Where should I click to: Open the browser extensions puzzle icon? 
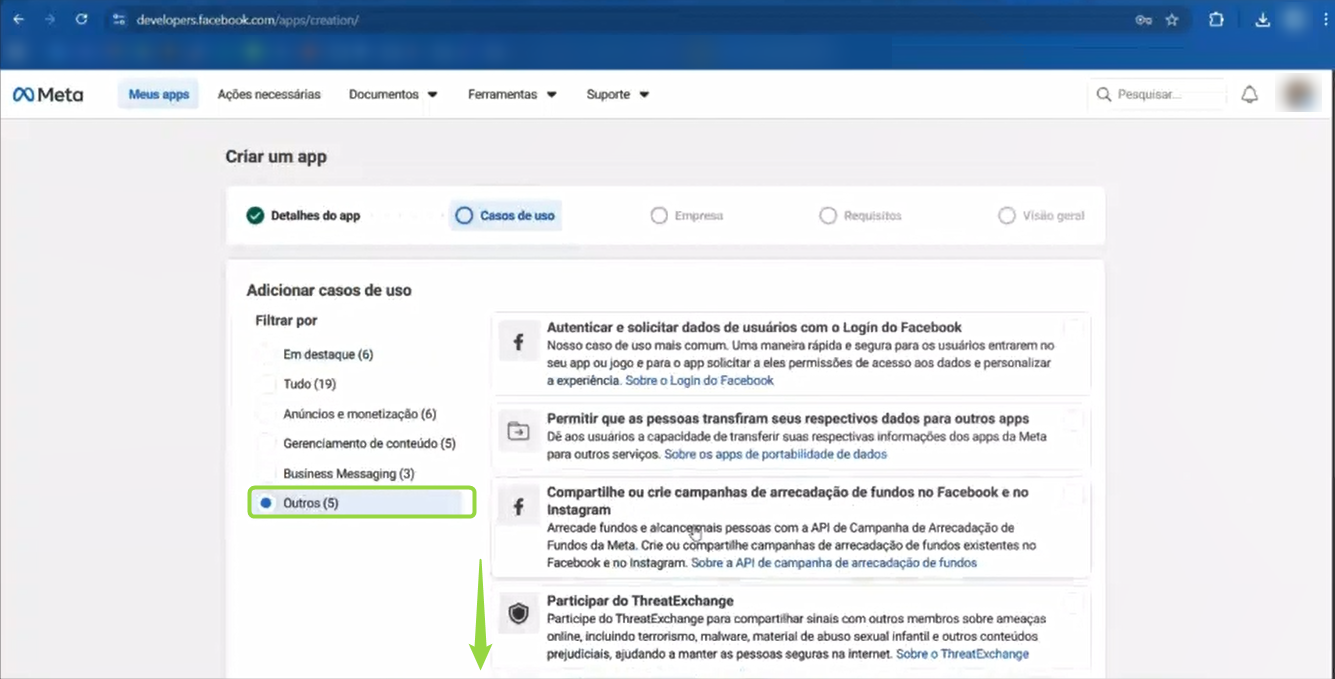[1216, 20]
